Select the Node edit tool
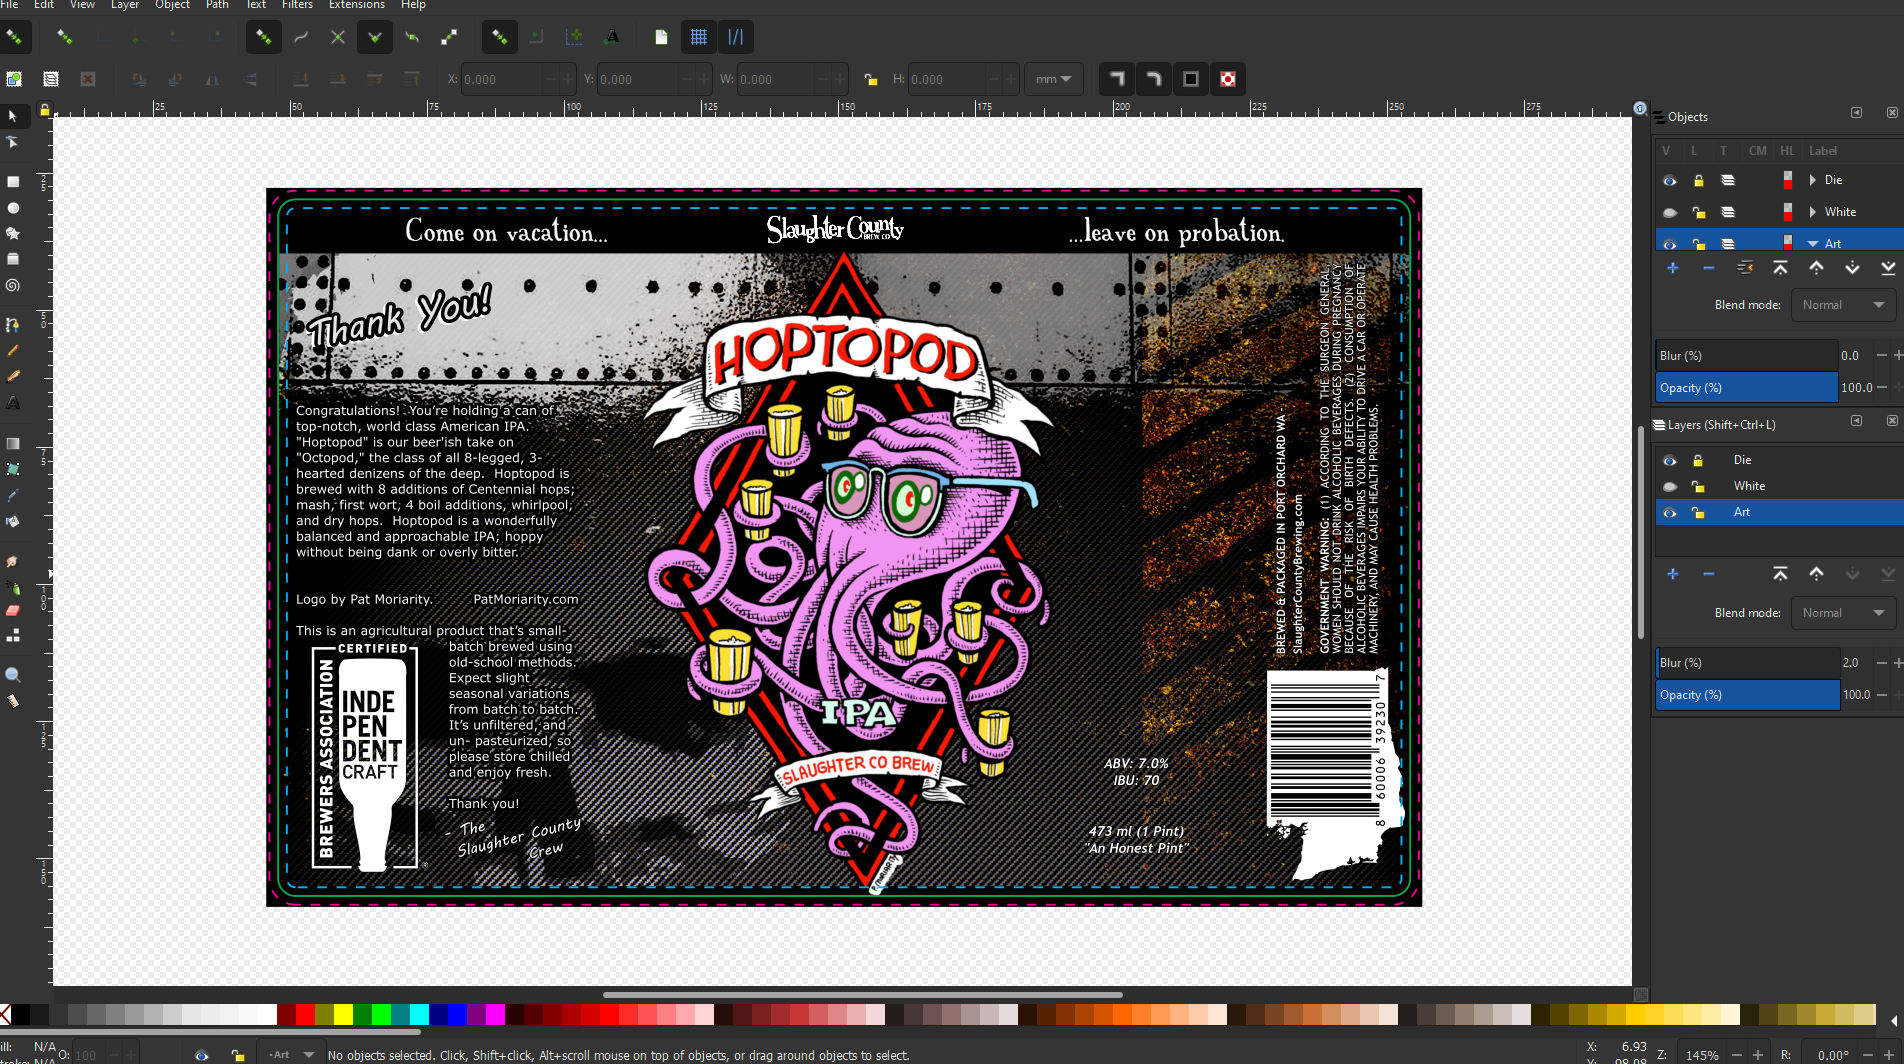This screenshot has width=1904, height=1064. [x=13, y=143]
